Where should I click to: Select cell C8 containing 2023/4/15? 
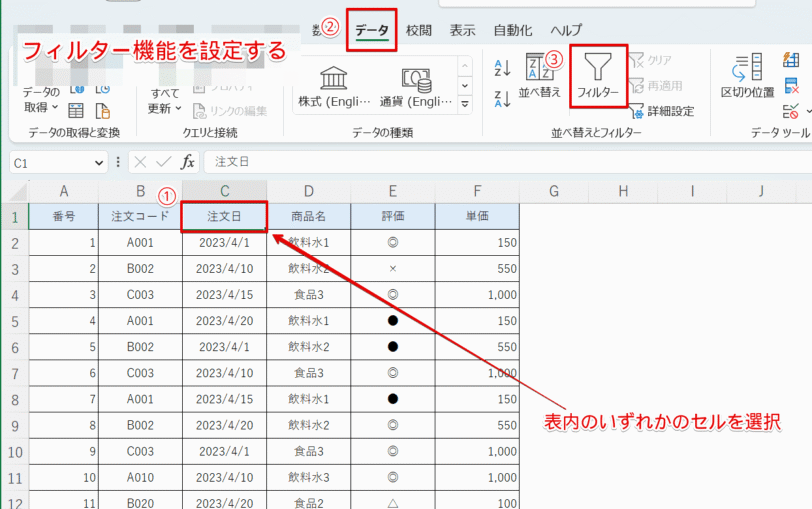(x=224, y=399)
